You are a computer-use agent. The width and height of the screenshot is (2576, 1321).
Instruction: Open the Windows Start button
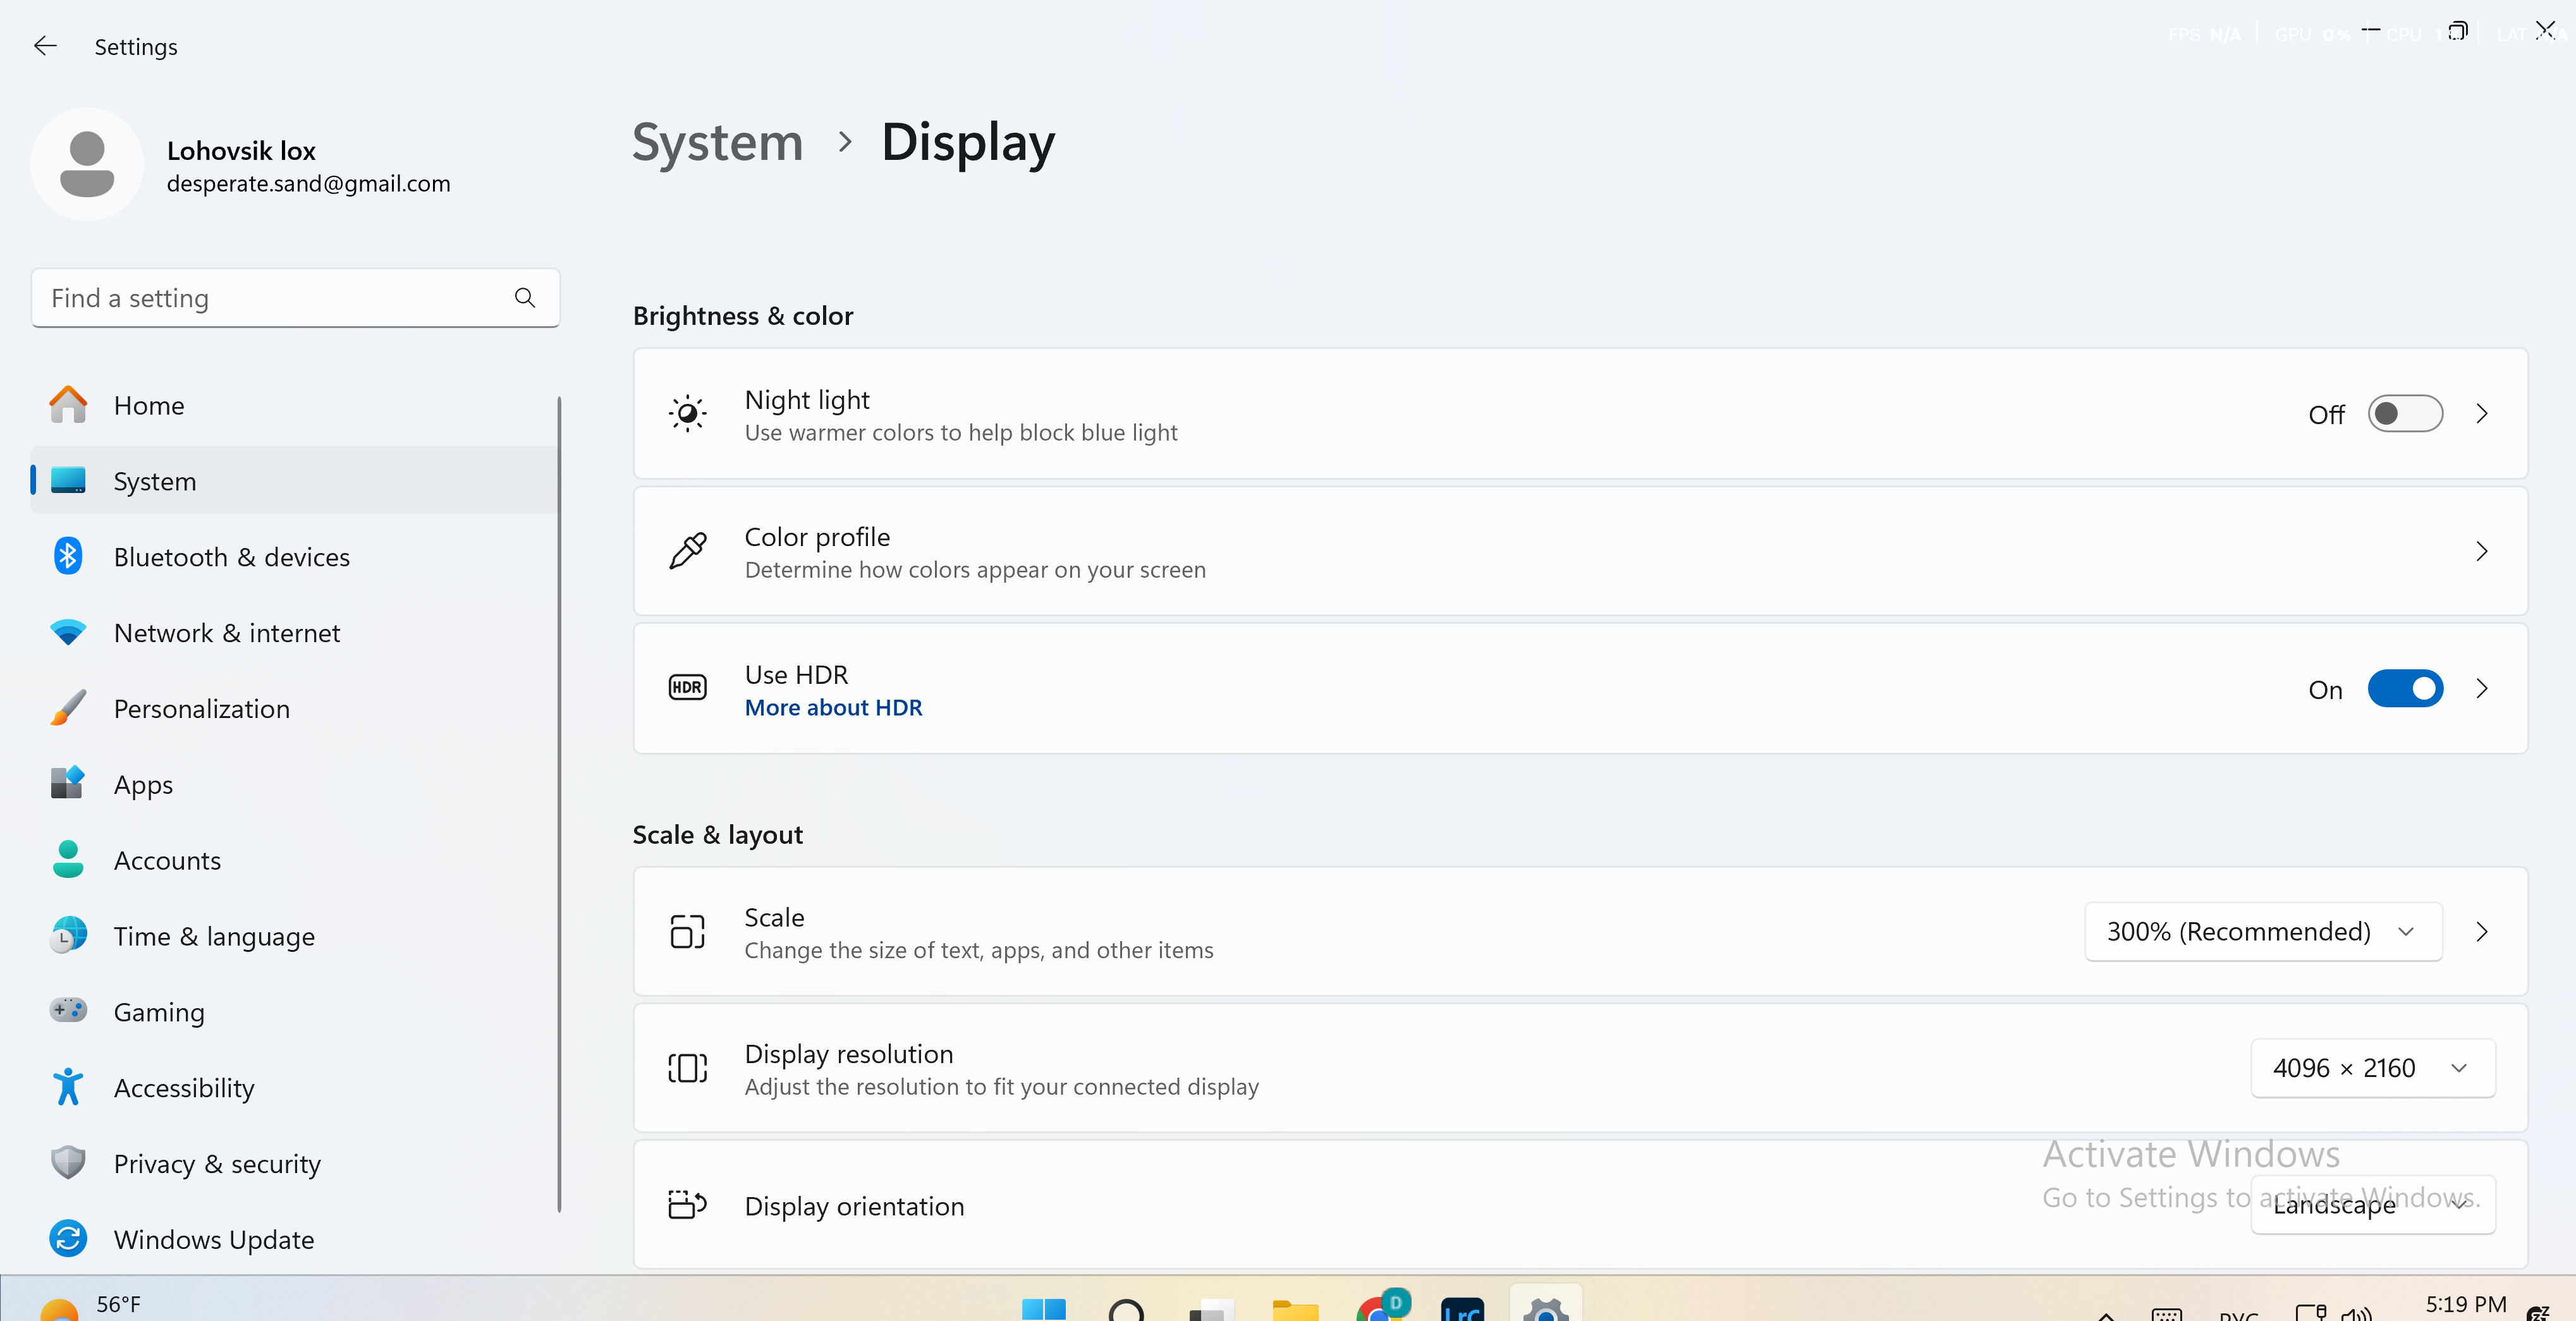click(x=1043, y=1308)
